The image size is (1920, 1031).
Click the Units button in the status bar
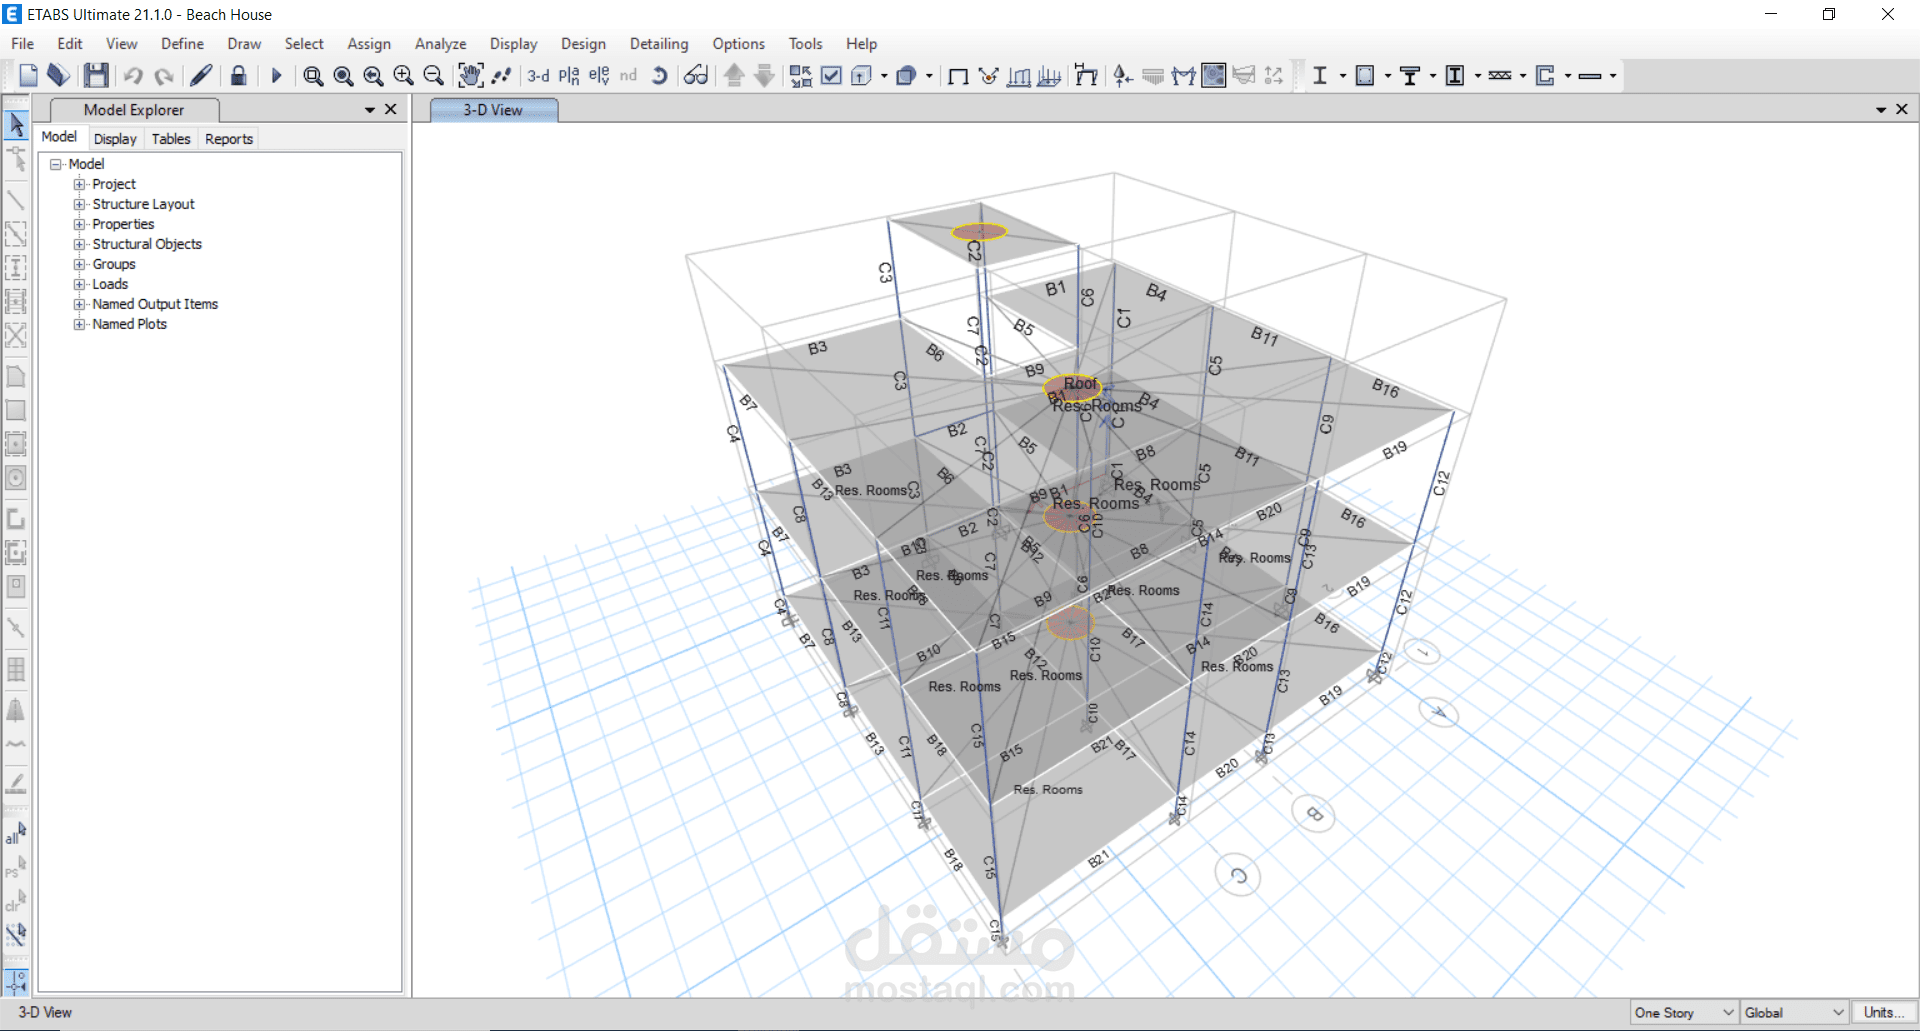(x=1882, y=1012)
